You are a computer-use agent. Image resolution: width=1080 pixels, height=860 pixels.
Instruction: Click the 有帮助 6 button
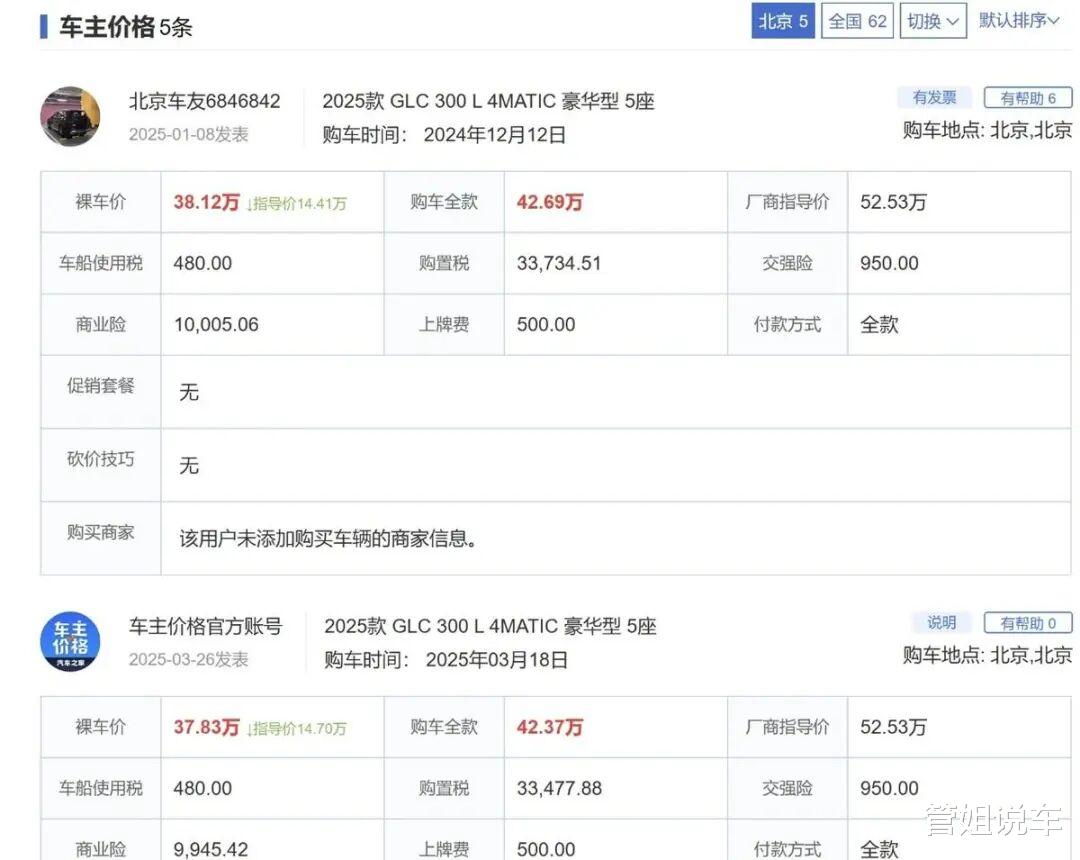[x=1028, y=98]
